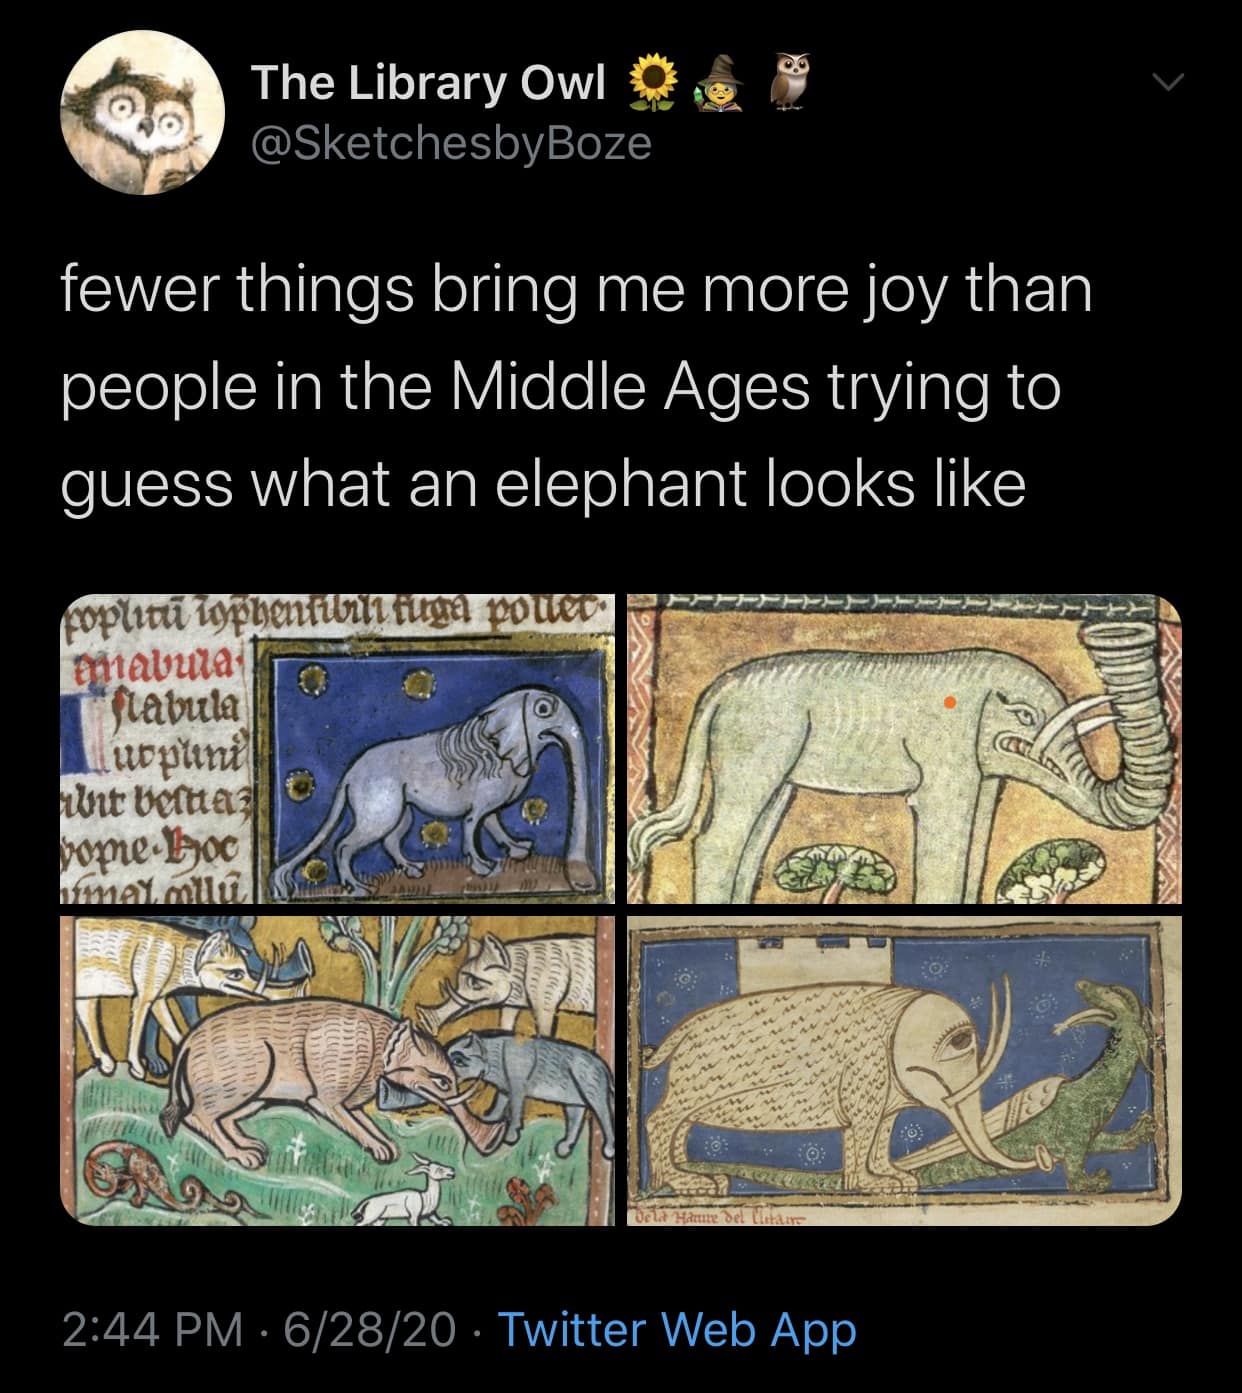This screenshot has width=1242, height=1393.
Task: Click the 6/28/20 tweet date
Action: click(x=369, y=1329)
